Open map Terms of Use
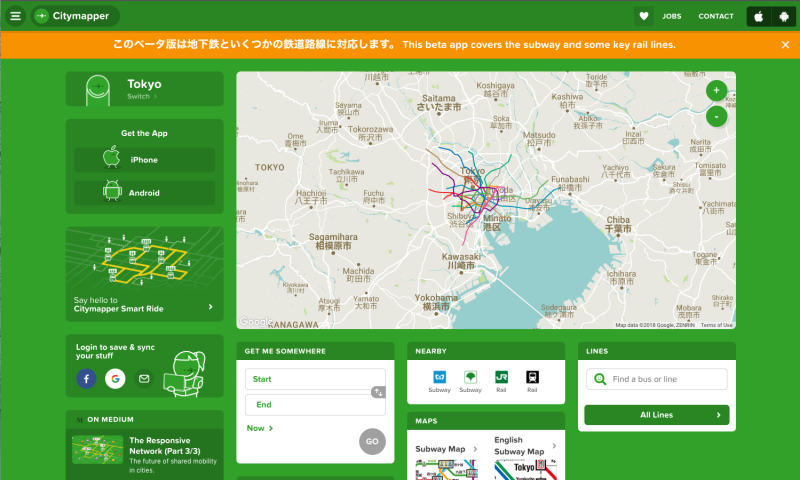 [x=716, y=325]
